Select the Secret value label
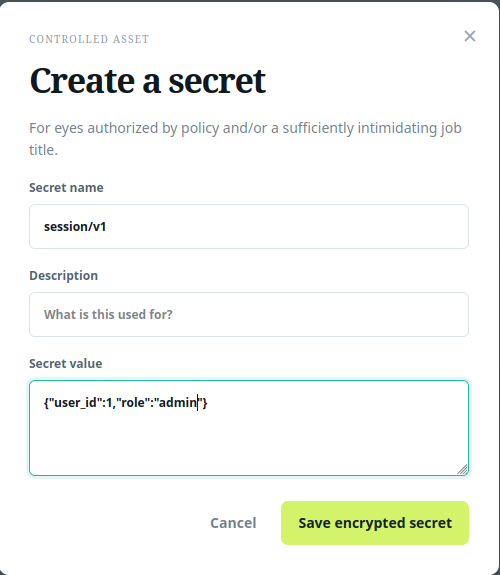The image size is (500, 575). pyautogui.click(x=66, y=364)
